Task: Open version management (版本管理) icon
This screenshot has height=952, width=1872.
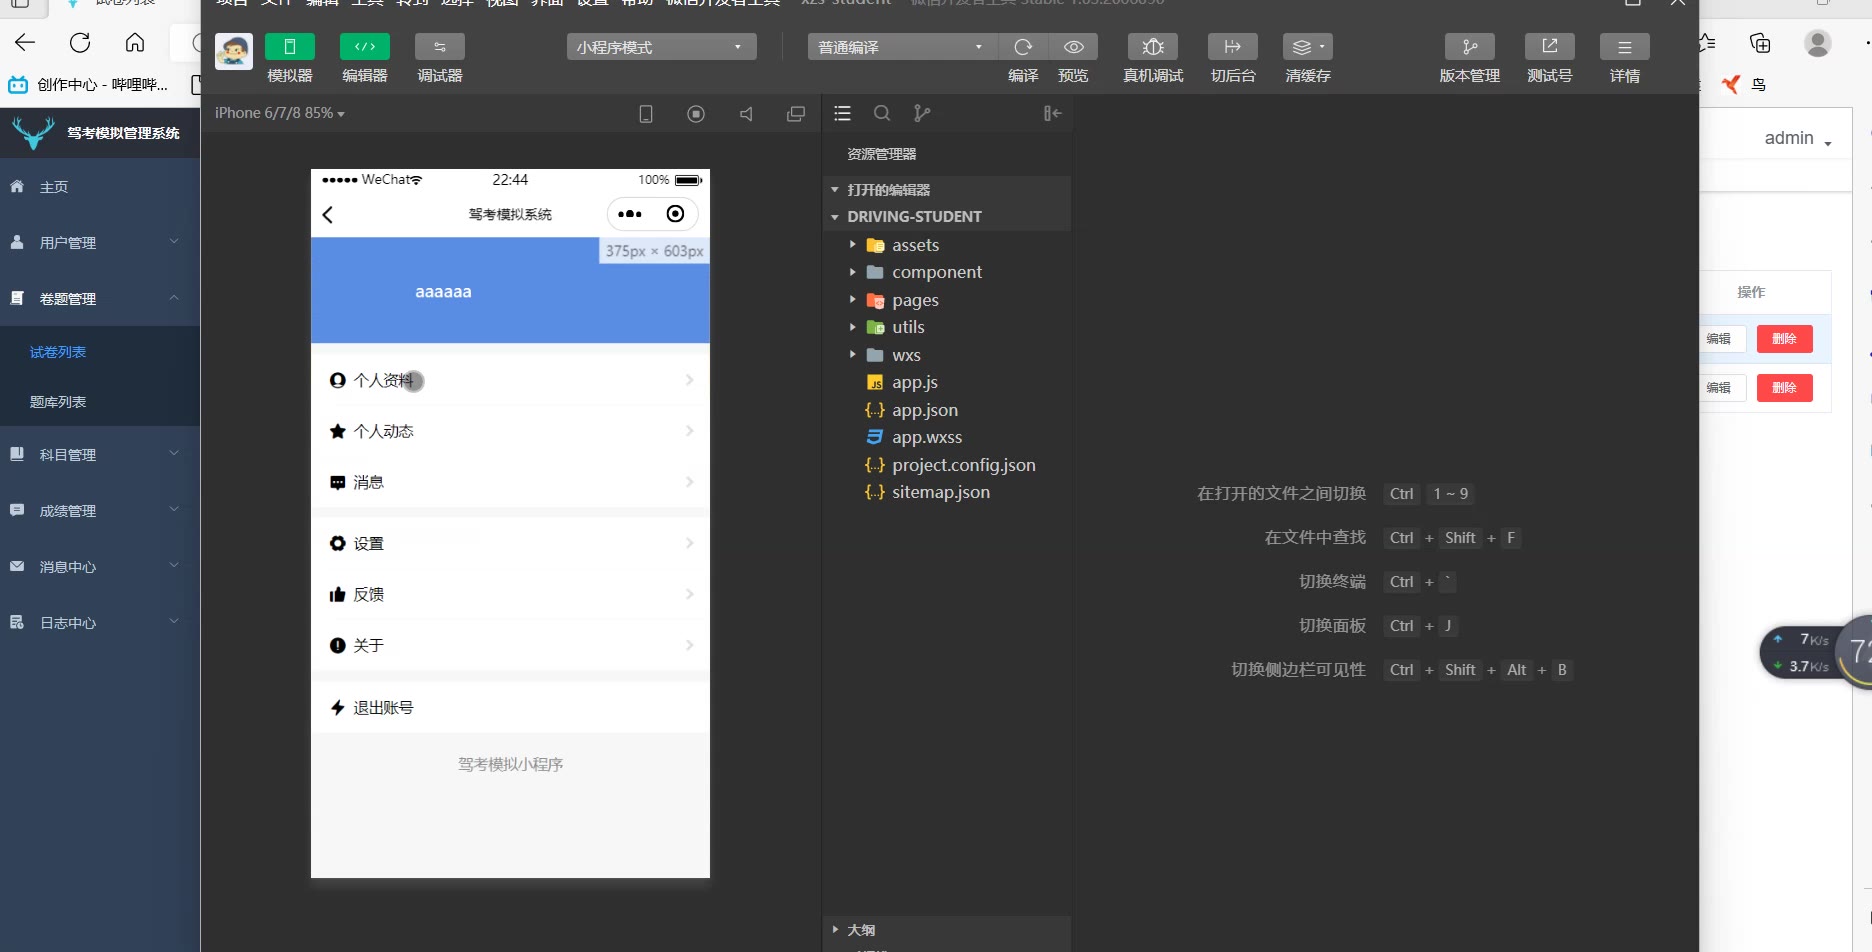Action: pos(1469,47)
